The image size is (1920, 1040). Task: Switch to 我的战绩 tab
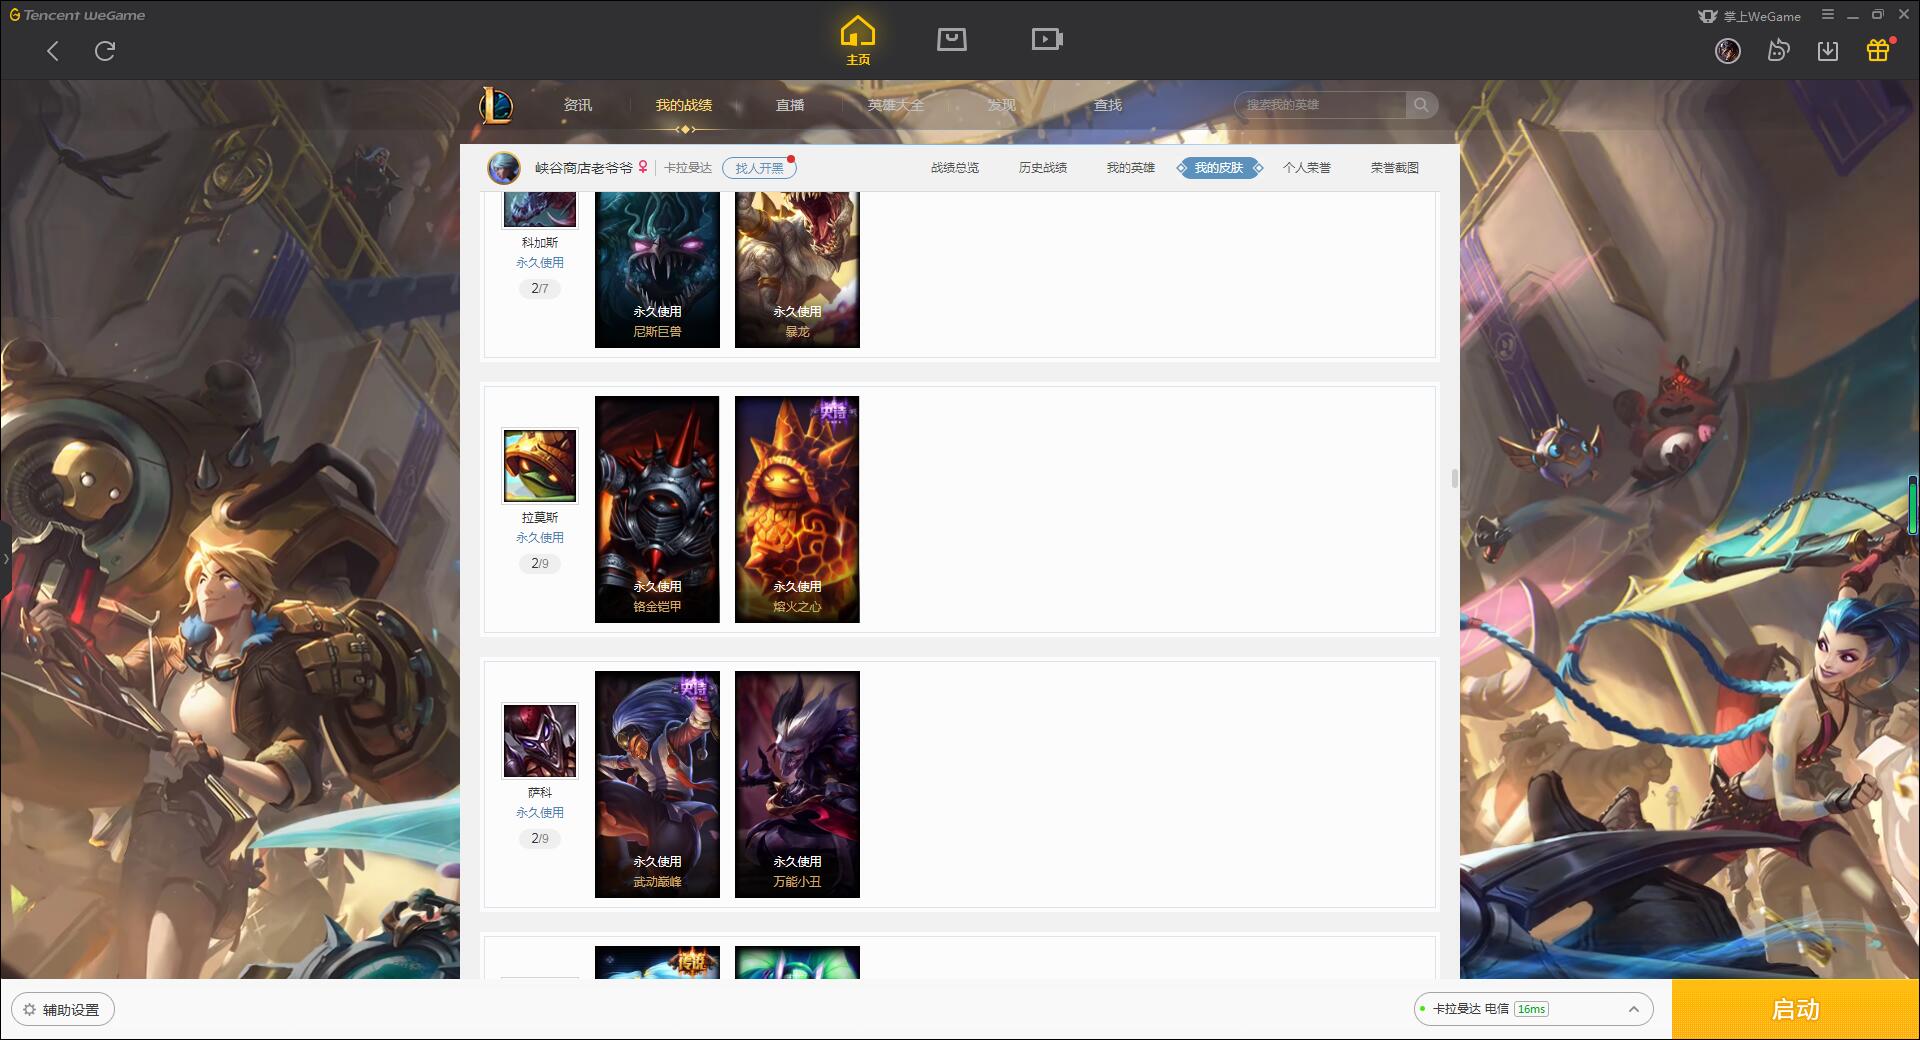(684, 105)
